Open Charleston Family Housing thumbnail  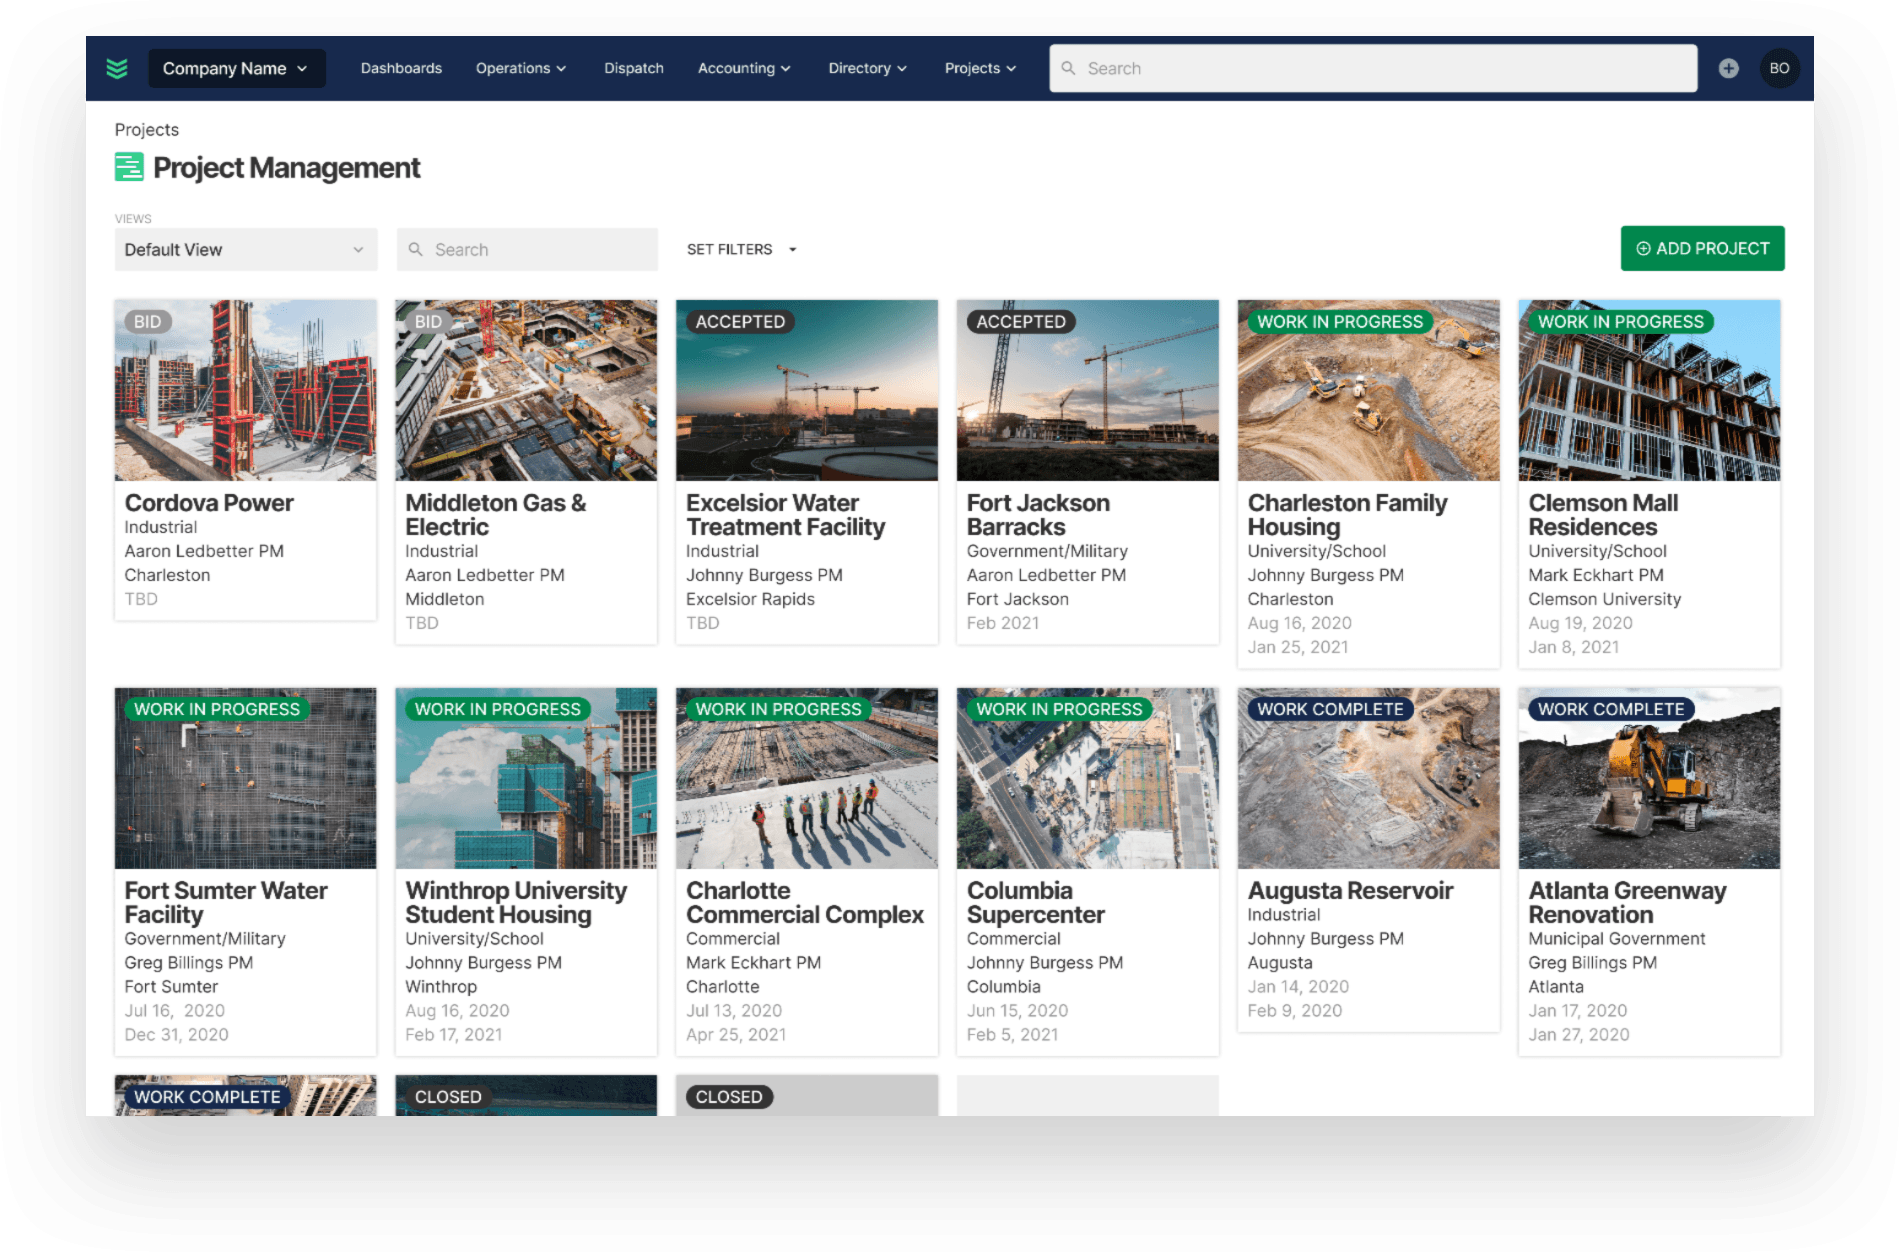(x=1369, y=390)
